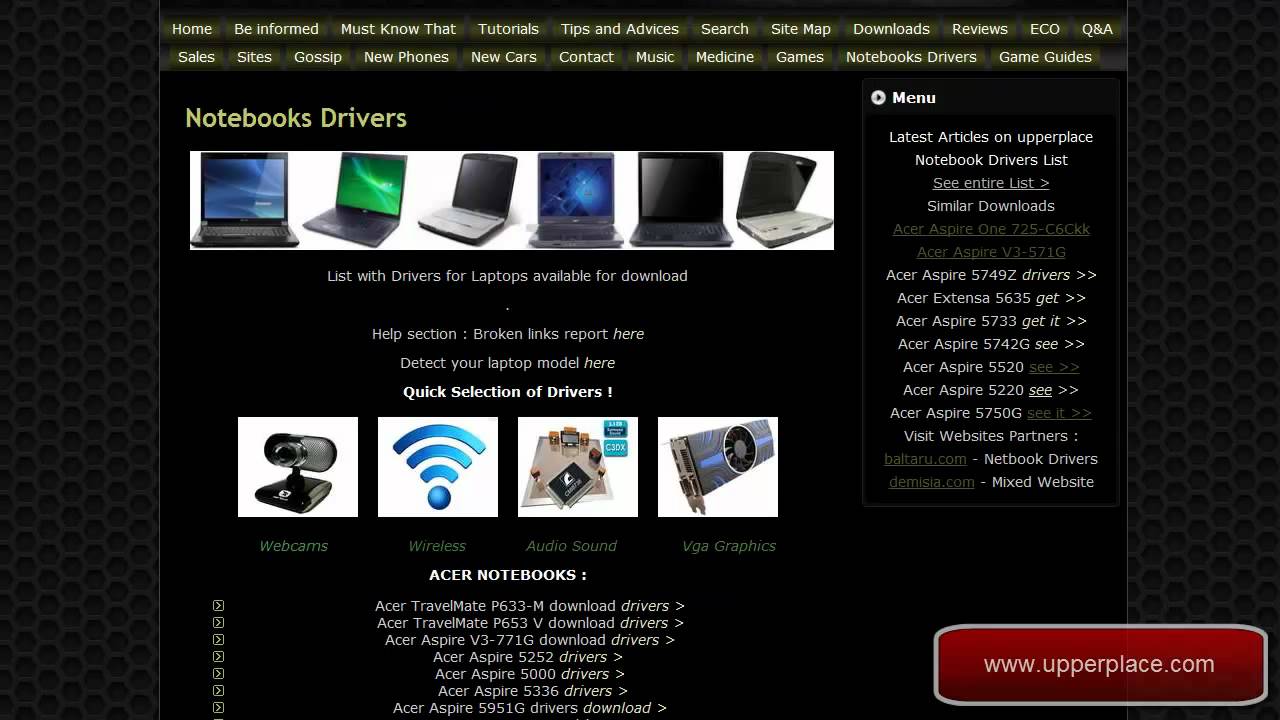The image size is (1280, 720).
Task: Open the Search menu item
Action: coord(725,29)
